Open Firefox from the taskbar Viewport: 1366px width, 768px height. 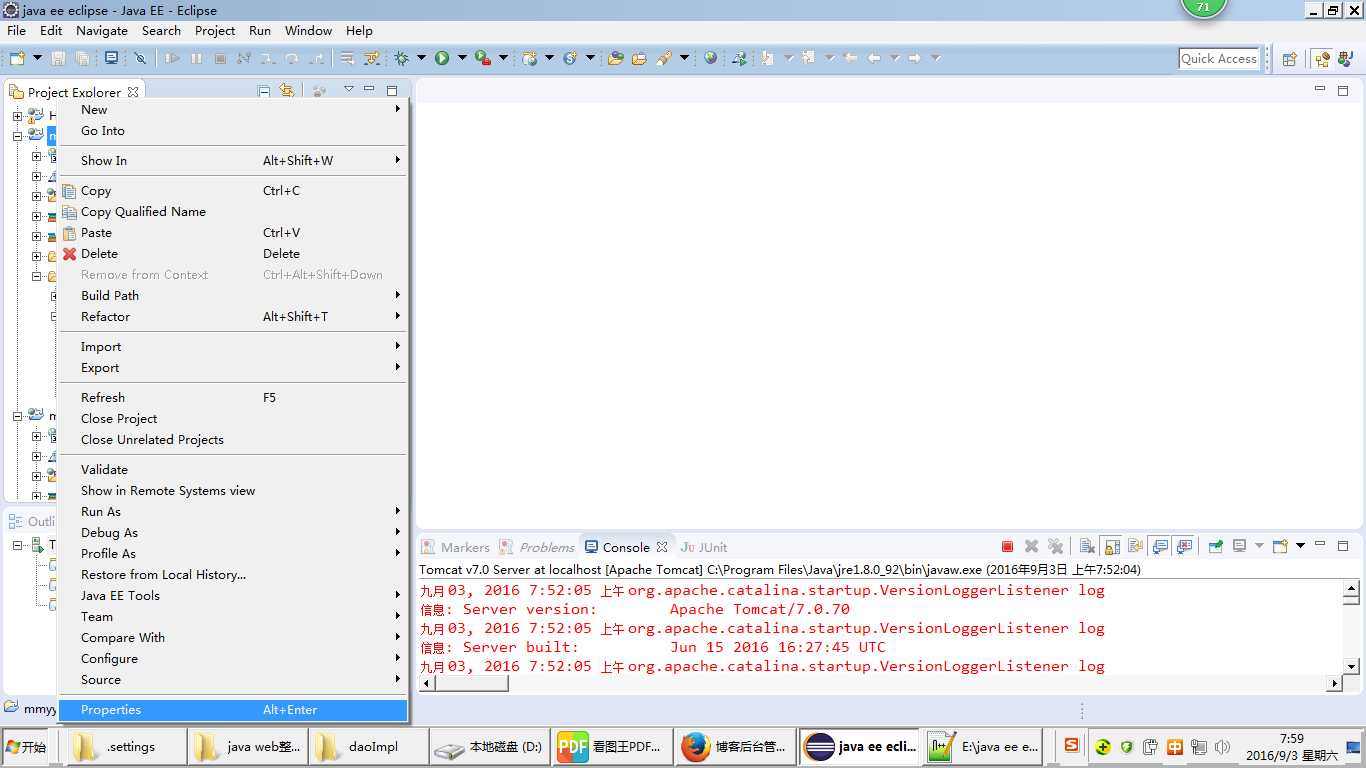click(737, 747)
